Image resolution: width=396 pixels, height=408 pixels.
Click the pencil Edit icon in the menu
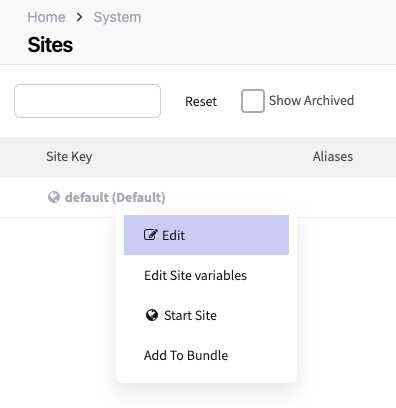coord(150,235)
